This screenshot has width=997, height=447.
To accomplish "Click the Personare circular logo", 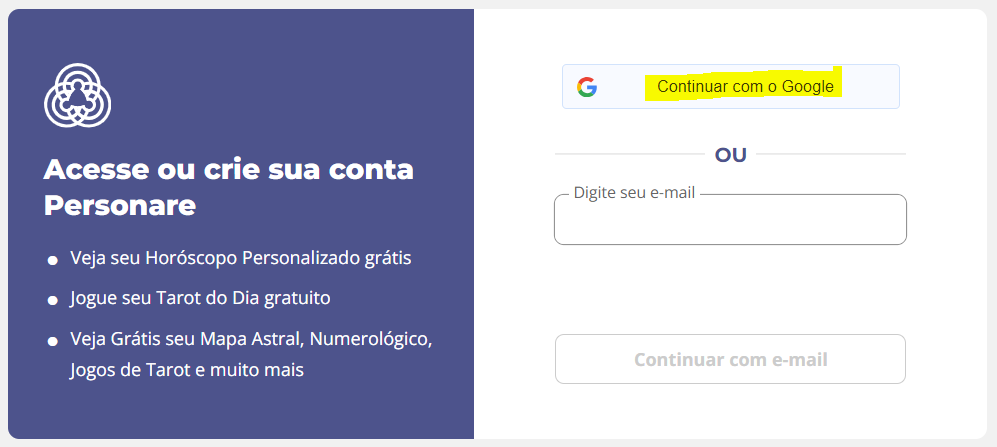I will pyautogui.click(x=78, y=95).
